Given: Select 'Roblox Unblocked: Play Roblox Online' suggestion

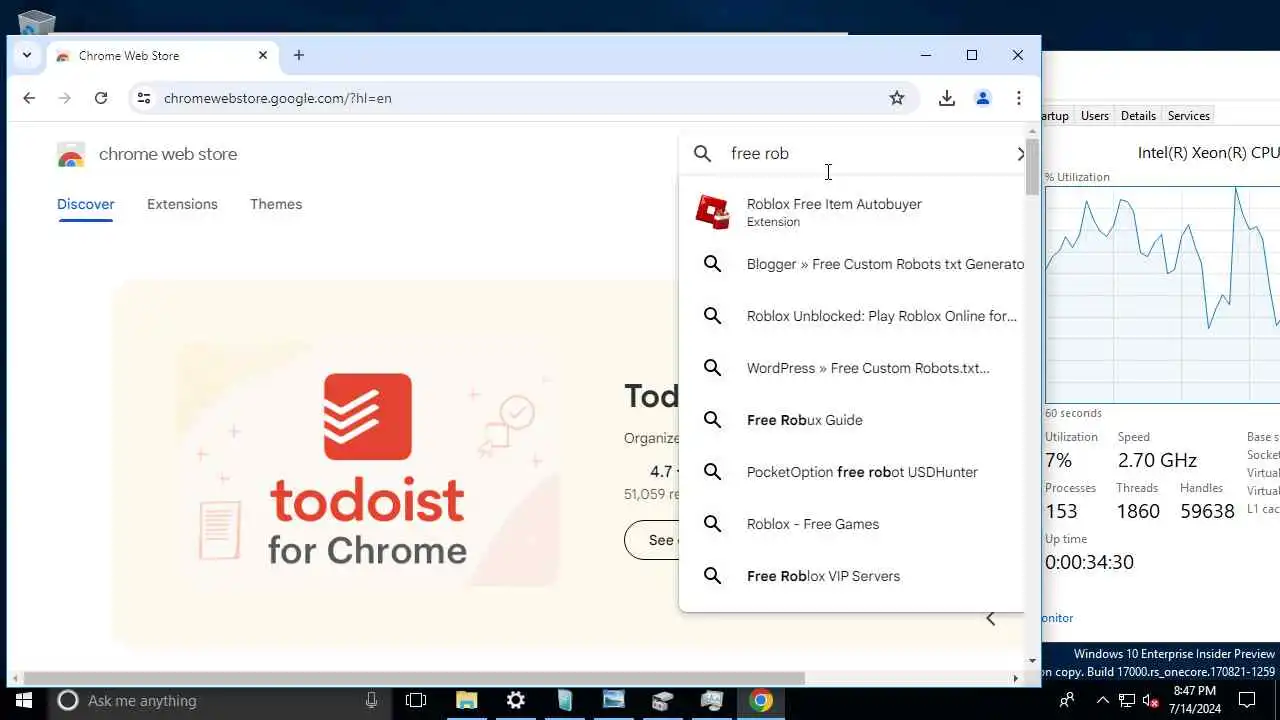Looking at the screenshot, I should [x=852, y=316].
